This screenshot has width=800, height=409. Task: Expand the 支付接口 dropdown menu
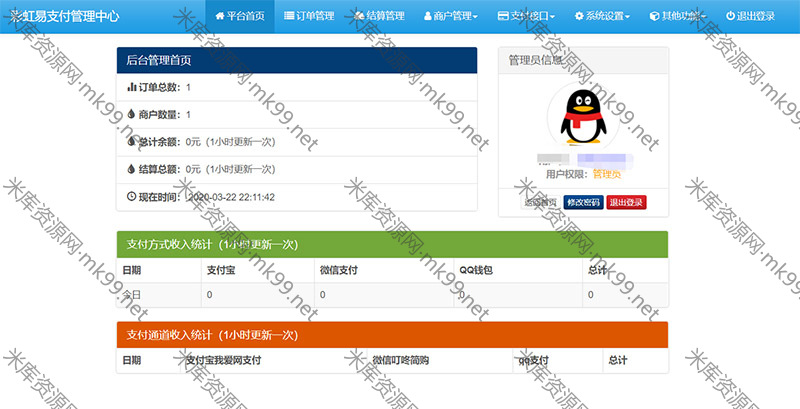[526, 16]
